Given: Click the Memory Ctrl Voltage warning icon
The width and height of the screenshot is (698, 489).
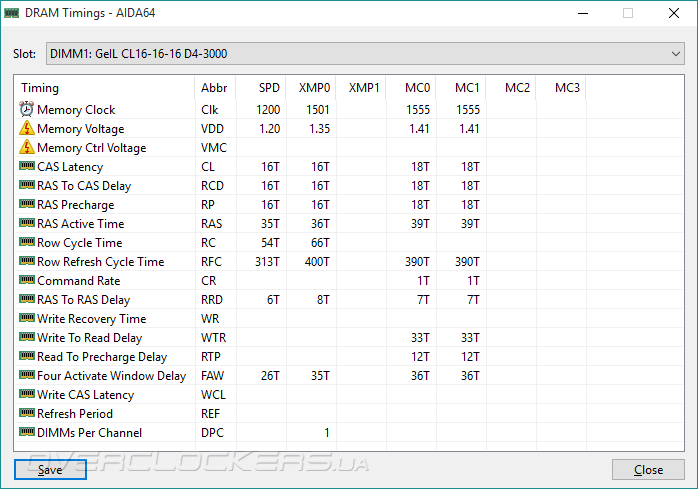Looking at the screenshot, I should [27, 147].
